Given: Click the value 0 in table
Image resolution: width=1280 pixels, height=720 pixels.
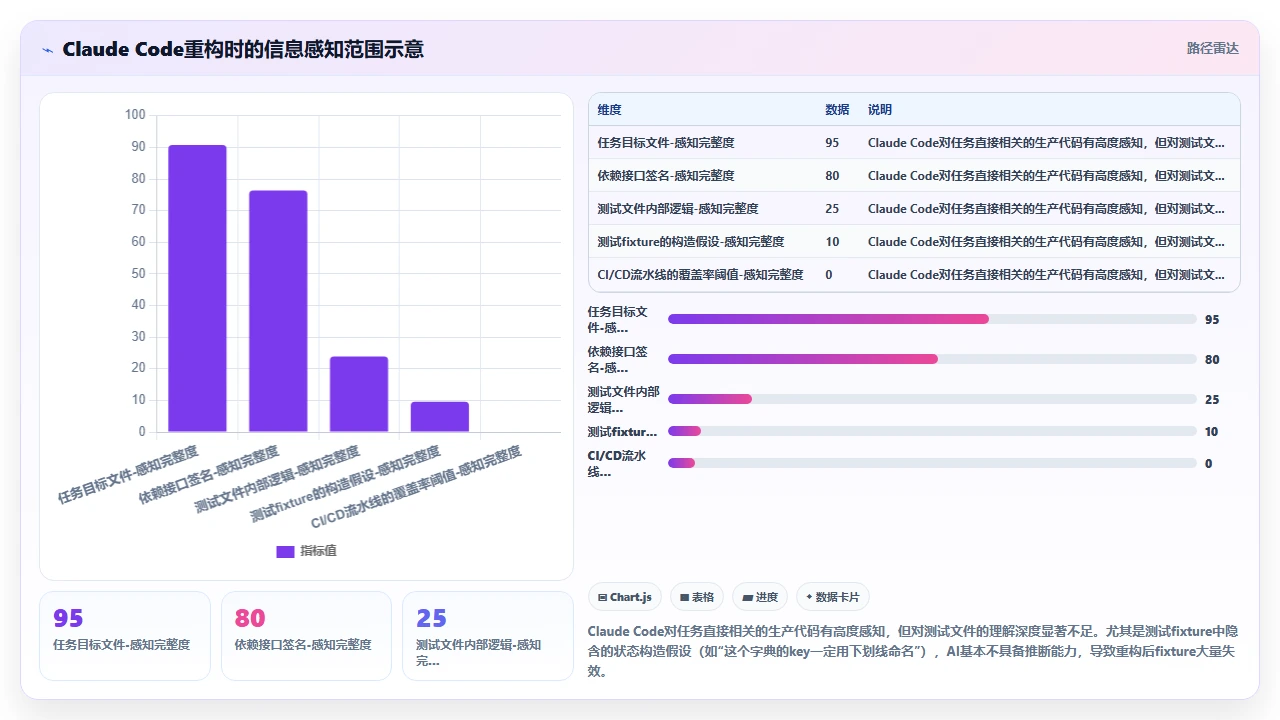Looking at the screenshot, I should point(829,275).
